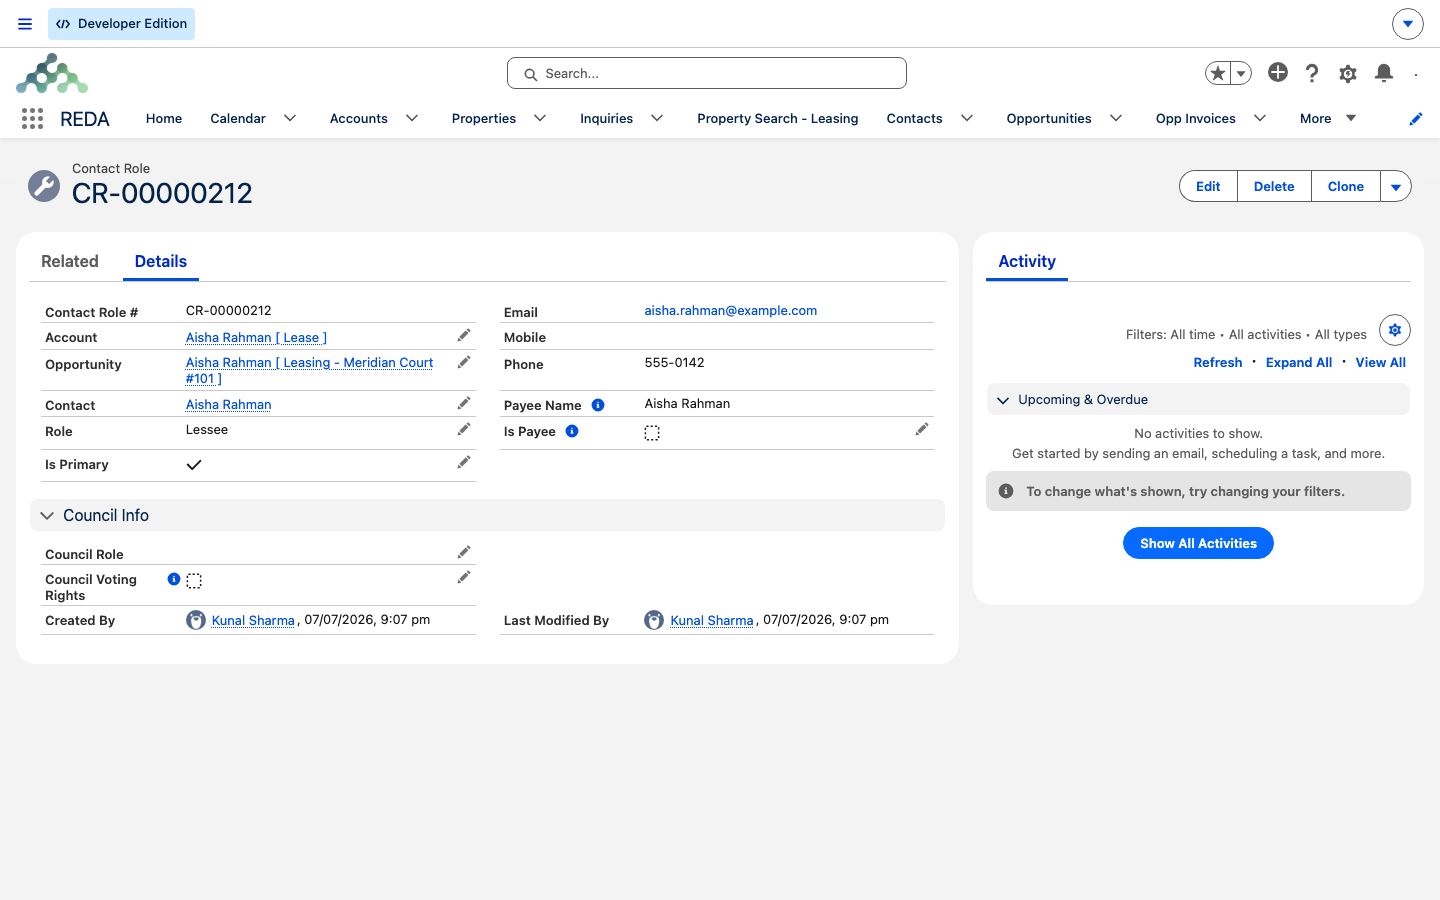Edit Council Voting Rights using pencil icon
Image resolution: width=1440 pixels, height=900 pixels.
[x=464, y=578]
